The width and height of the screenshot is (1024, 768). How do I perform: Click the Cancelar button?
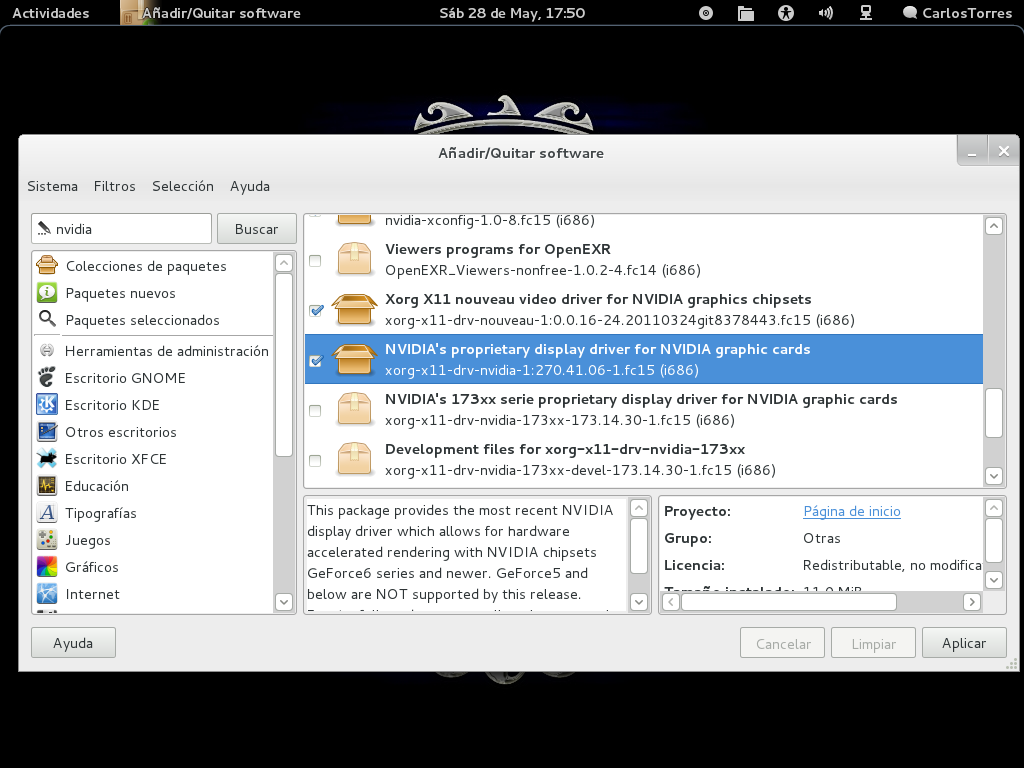[x=782, y=643]
